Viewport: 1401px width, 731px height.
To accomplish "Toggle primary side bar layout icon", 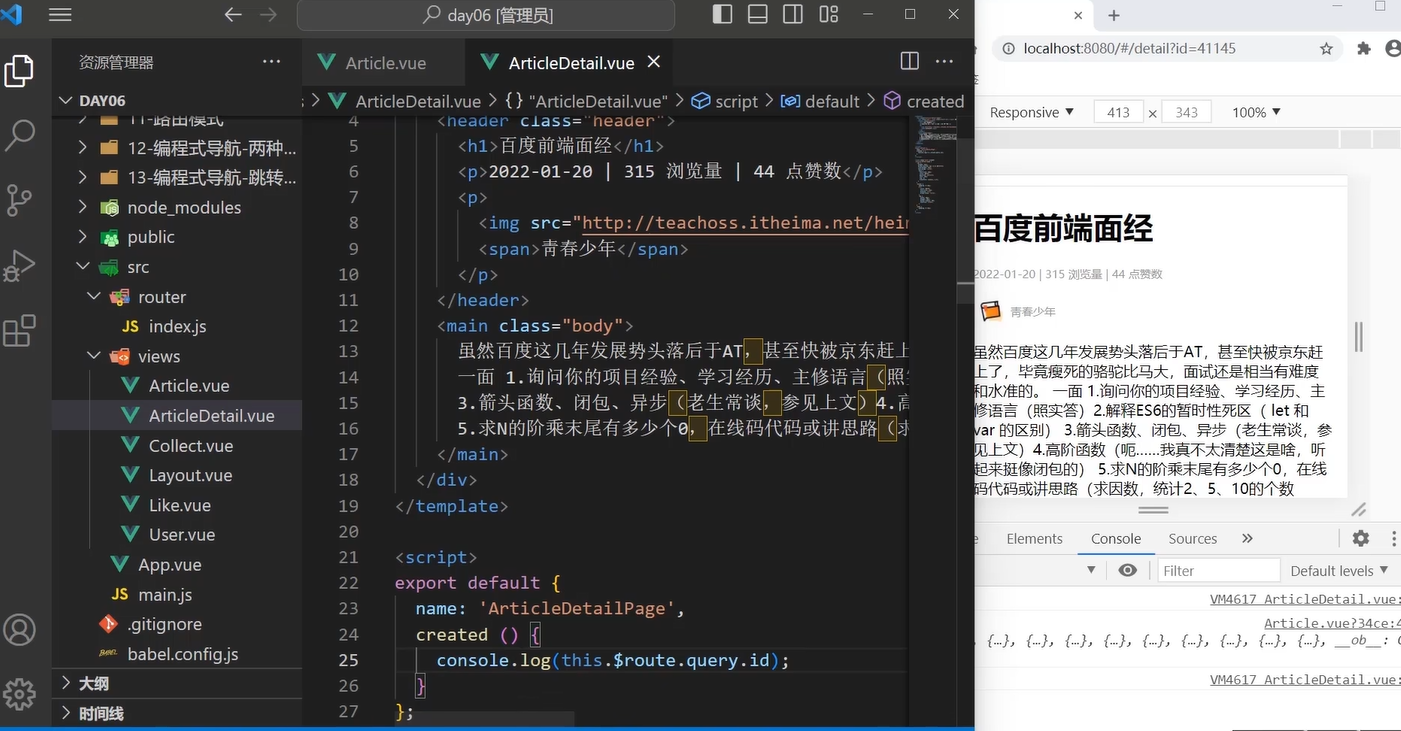I will (722, 14).
